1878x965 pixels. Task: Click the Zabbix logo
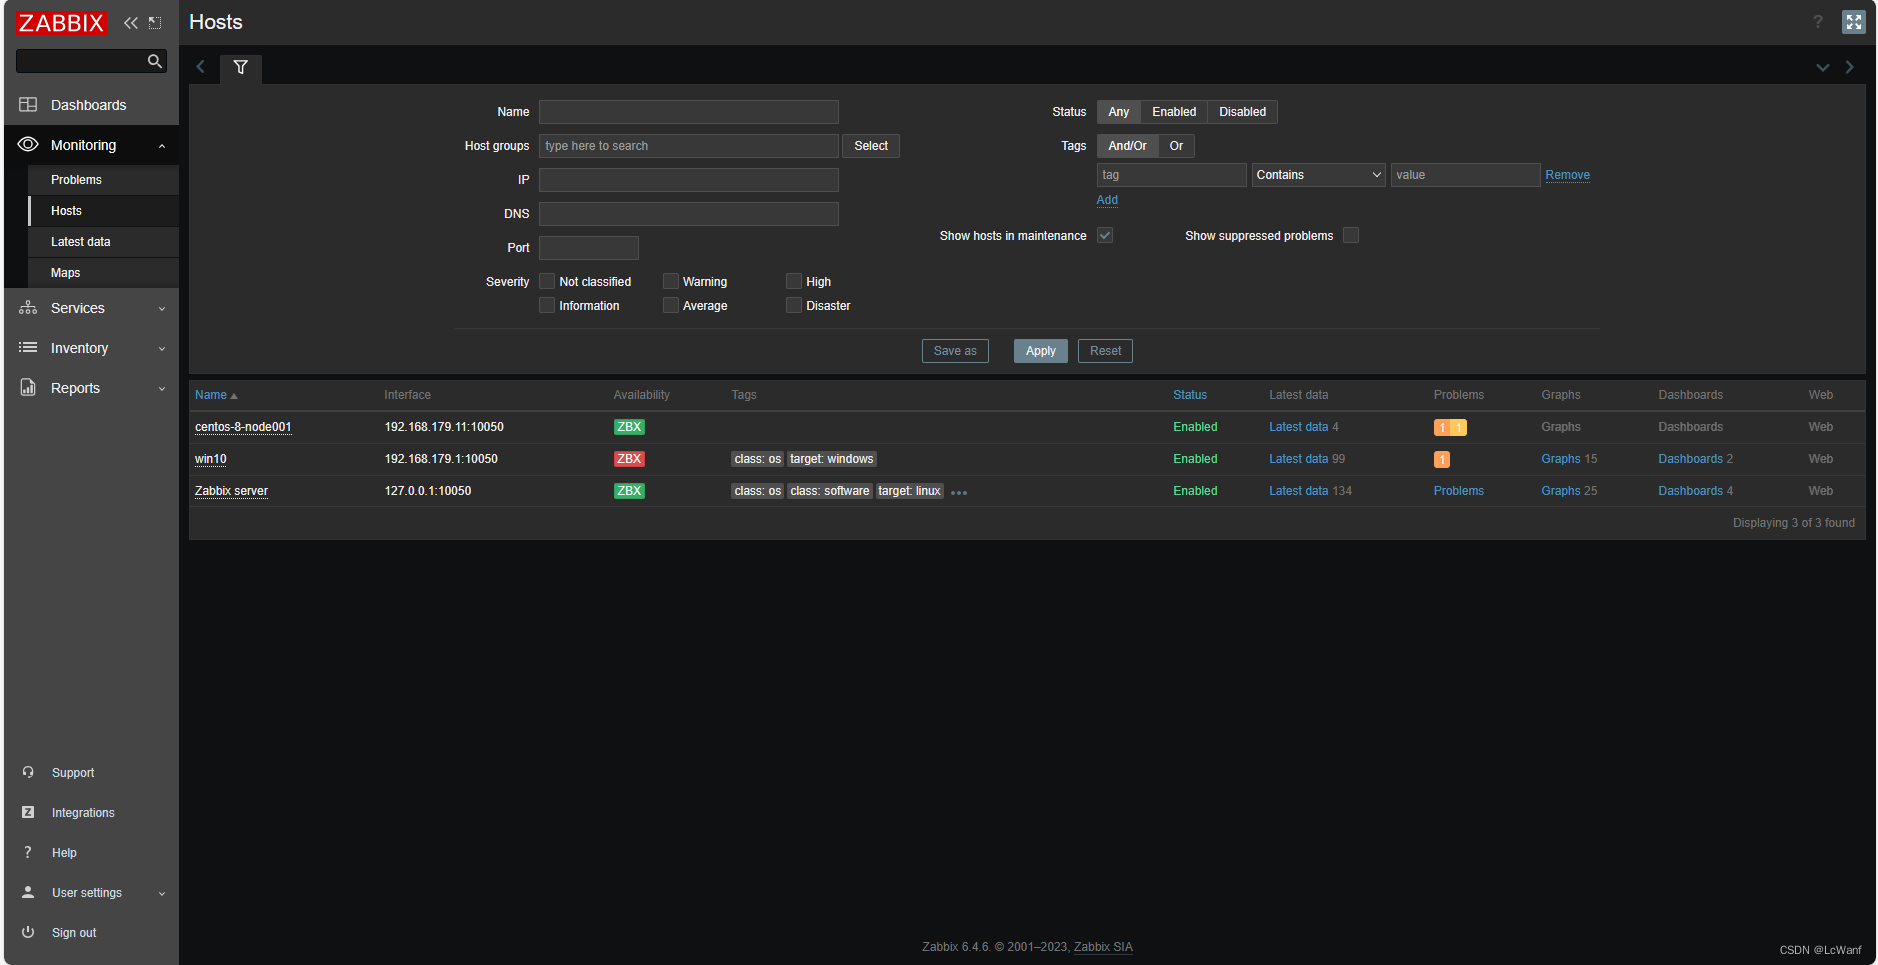pos(61,23)
